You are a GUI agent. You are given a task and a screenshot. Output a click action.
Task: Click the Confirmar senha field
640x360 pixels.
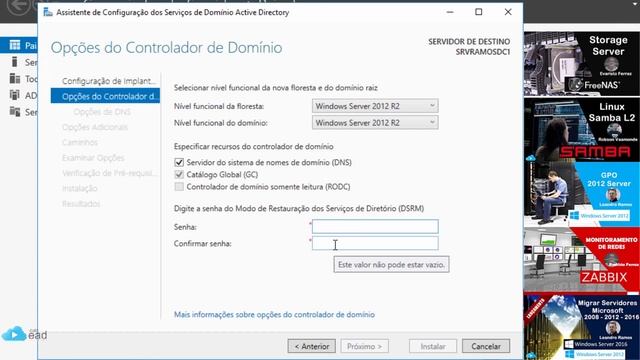coord(375,243)
